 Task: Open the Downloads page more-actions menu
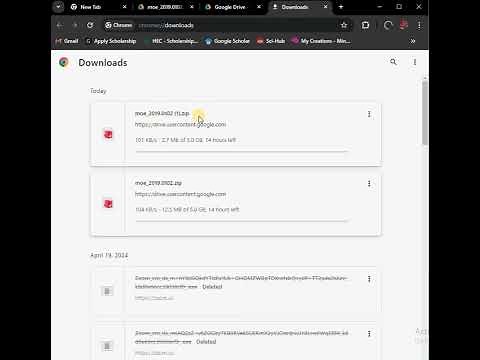(x=415, y=62)
